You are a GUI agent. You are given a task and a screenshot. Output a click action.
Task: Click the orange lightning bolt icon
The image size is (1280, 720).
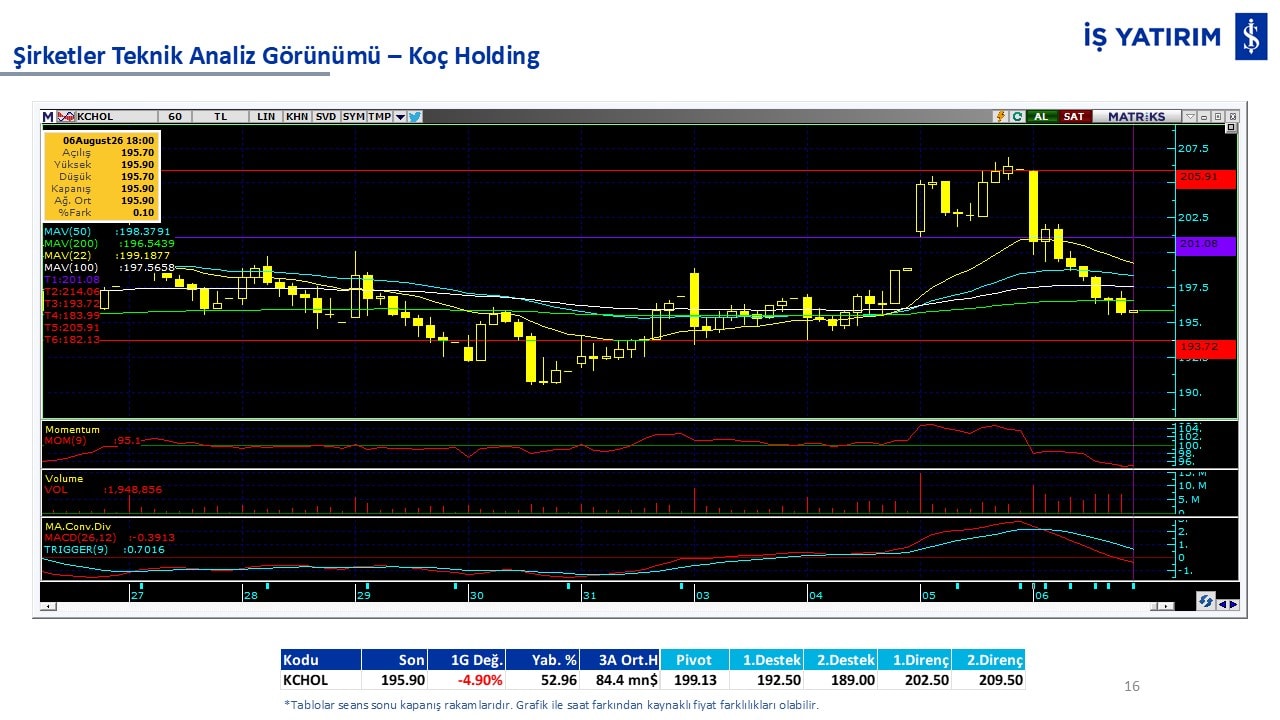(x=1000, y=117)
